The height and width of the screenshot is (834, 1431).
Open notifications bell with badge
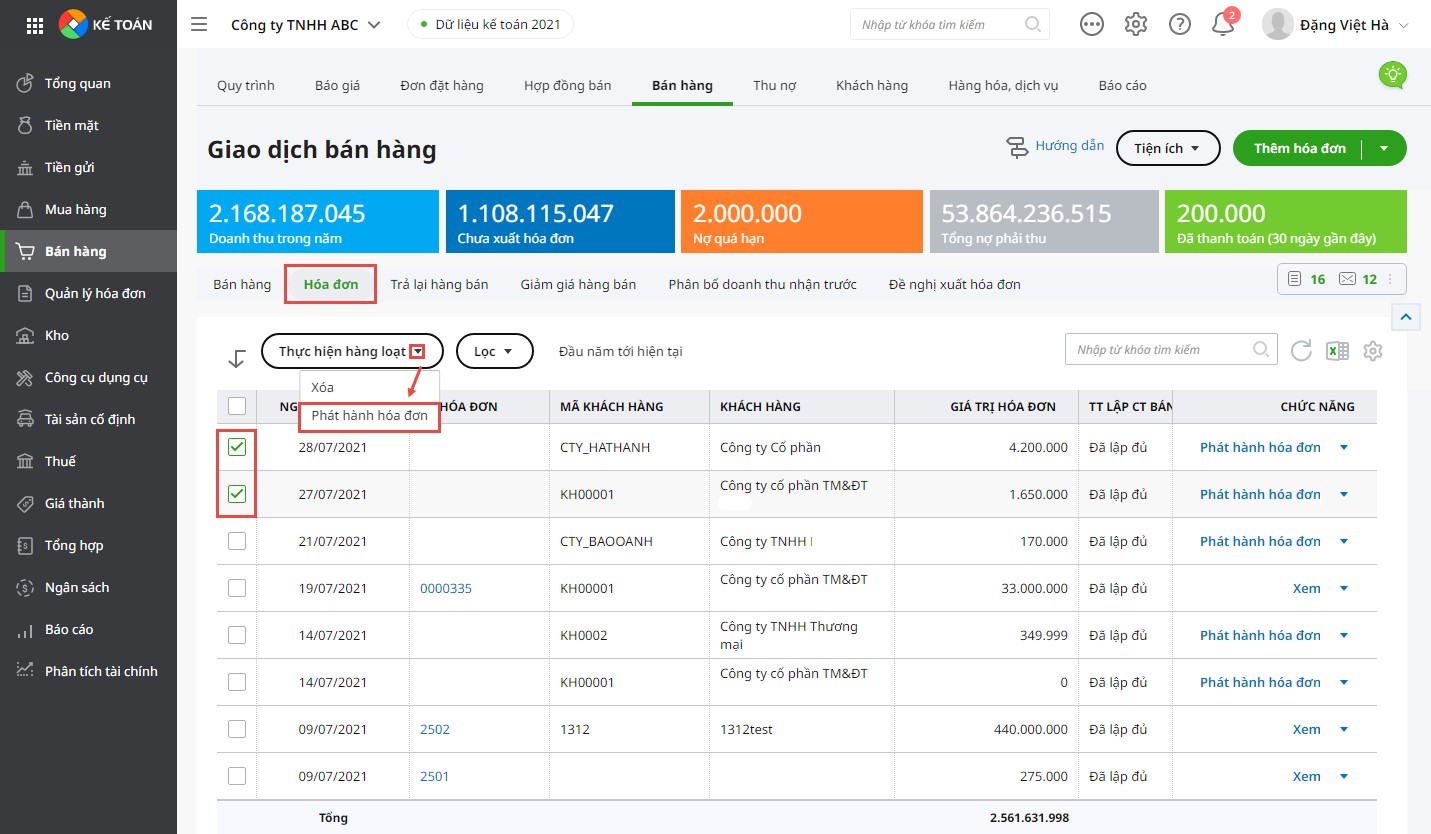pos(1224,23)
